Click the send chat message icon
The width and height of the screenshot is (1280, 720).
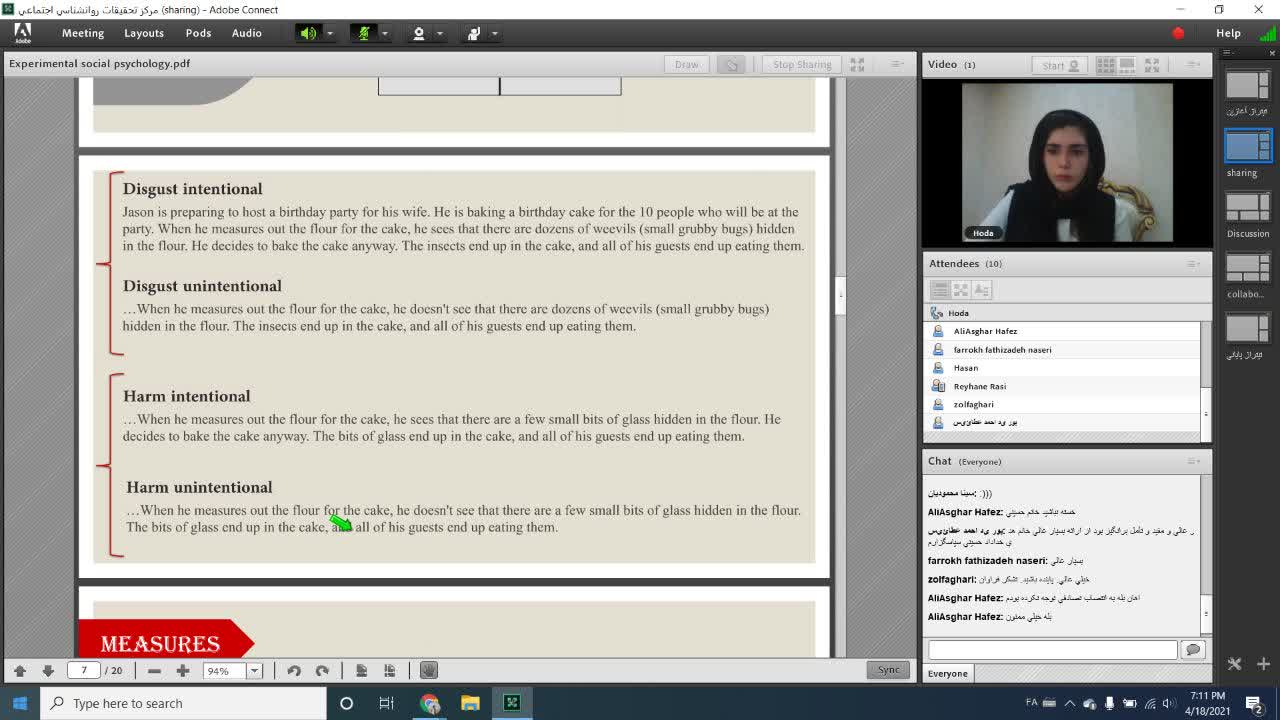(1192, 650)
